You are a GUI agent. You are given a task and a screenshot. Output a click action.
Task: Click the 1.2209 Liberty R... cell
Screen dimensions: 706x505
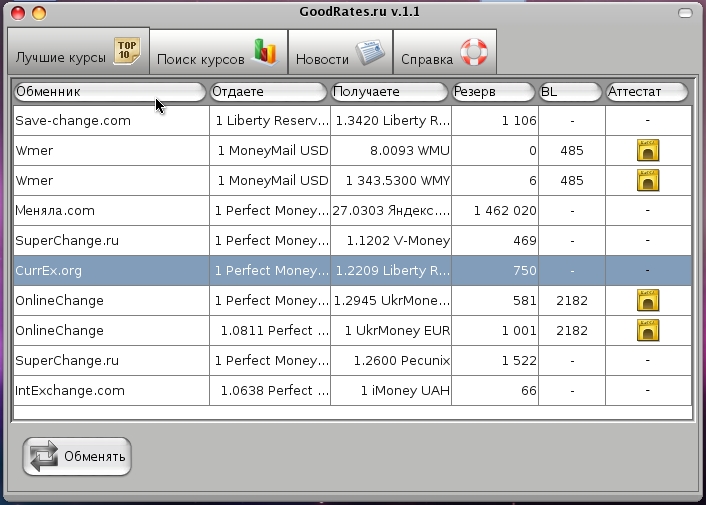[391, 271]
